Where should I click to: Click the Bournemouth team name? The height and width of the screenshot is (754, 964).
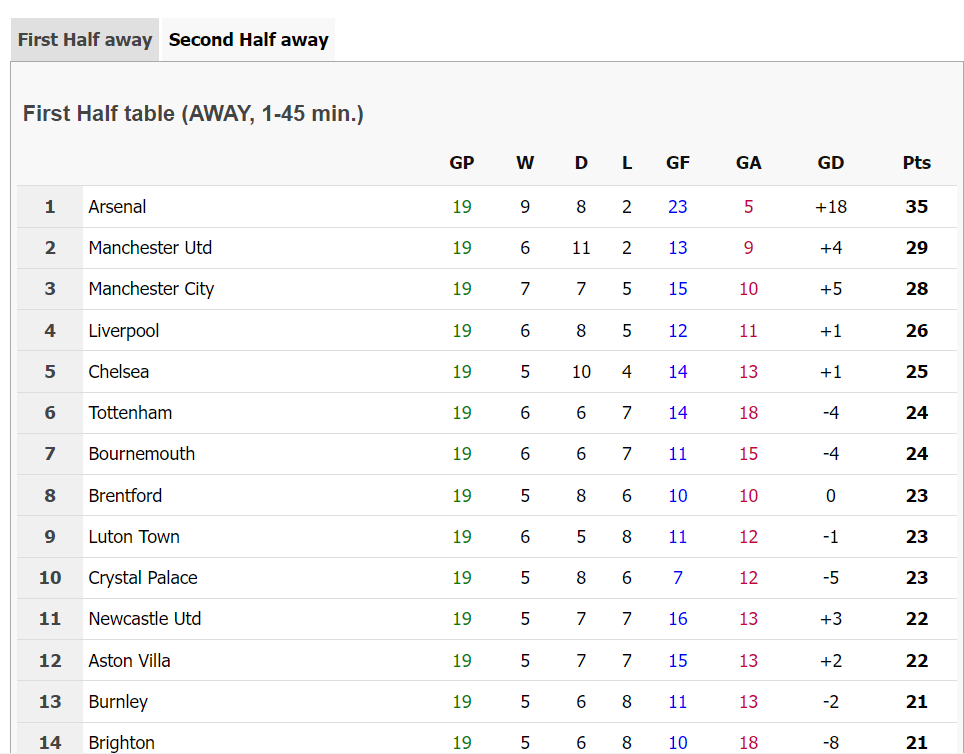point(141,454)
